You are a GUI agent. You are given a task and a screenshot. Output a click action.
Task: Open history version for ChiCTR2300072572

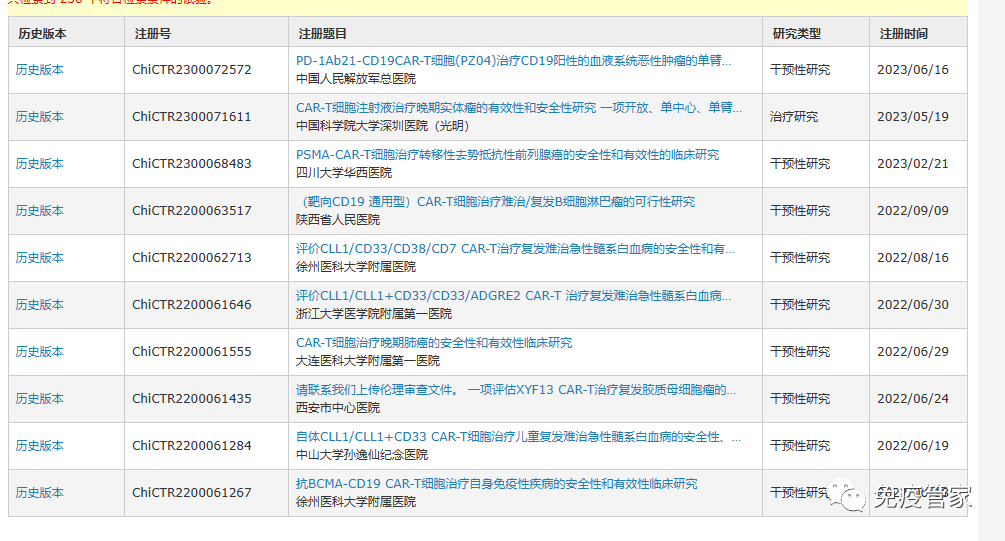pos(40,70)
